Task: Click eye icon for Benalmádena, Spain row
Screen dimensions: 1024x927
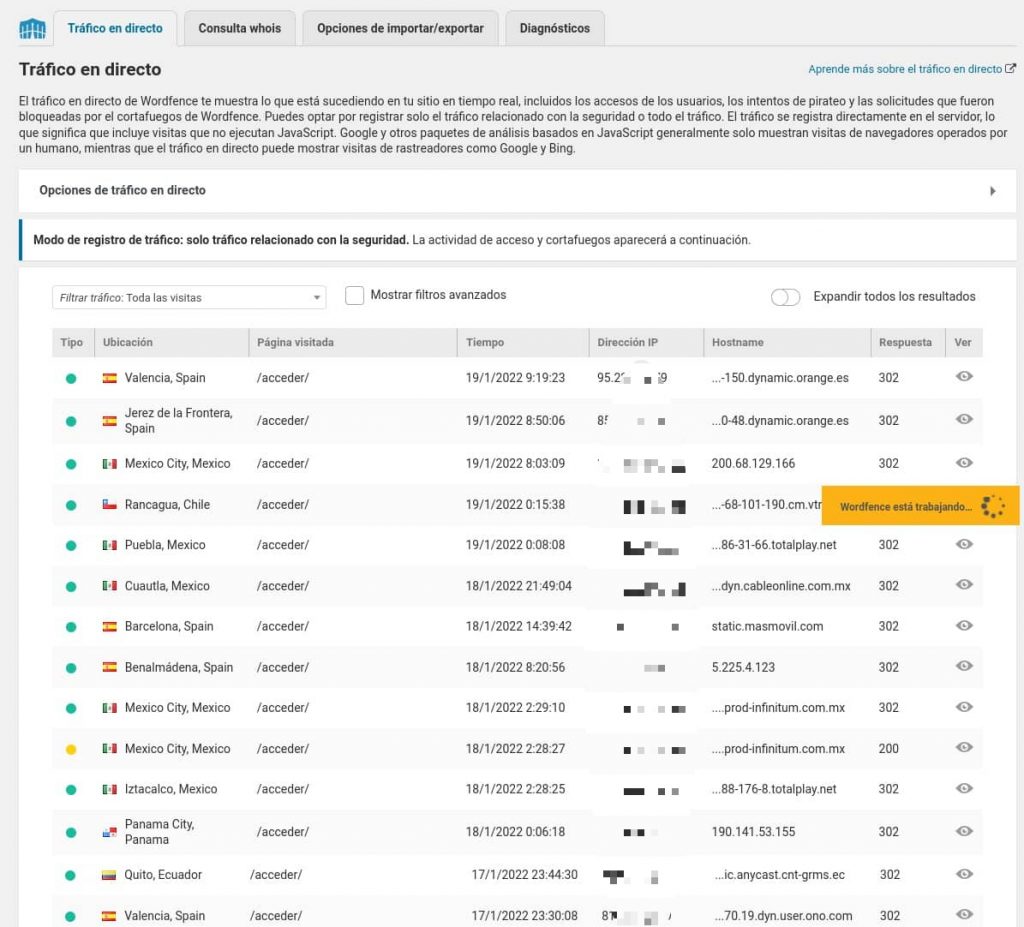Action: point(964,666)
